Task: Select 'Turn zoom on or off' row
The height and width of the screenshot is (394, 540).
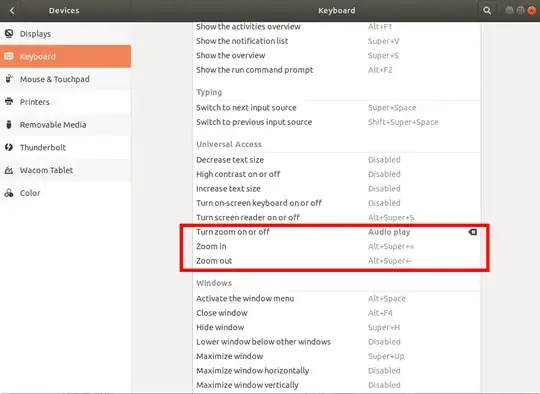Action: 336,232
